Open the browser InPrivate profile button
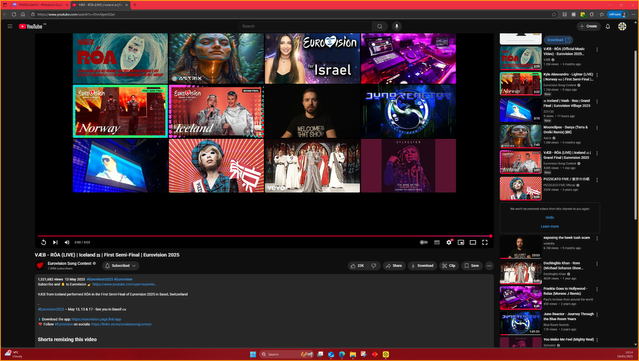The height and width of the screenshot is (361, 639). tap(617, 14)
